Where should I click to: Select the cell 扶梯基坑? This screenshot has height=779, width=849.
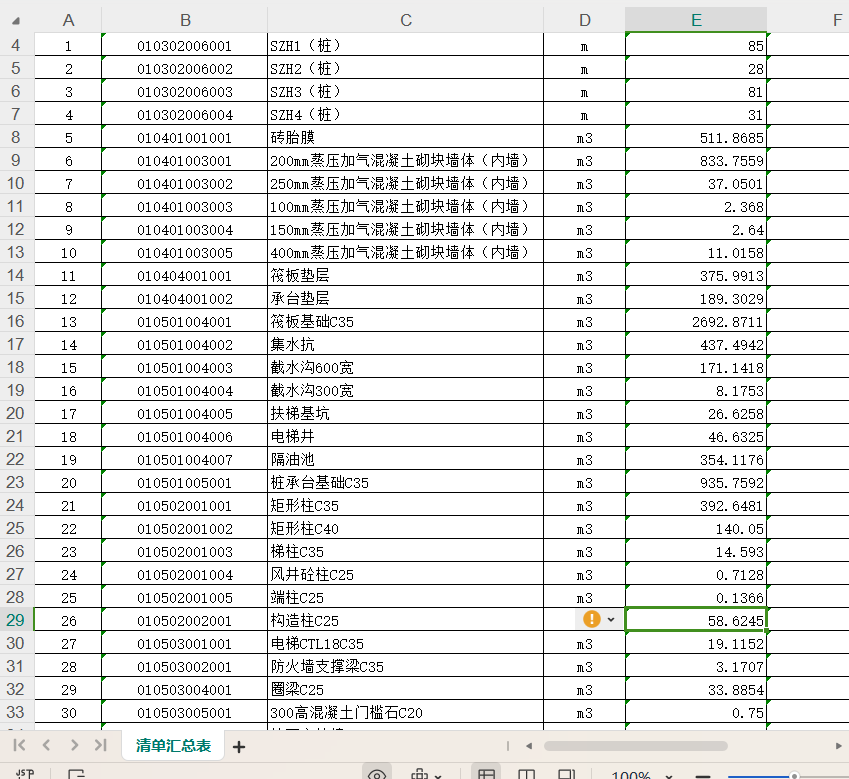pyautogui.click(x=406, y=413)
